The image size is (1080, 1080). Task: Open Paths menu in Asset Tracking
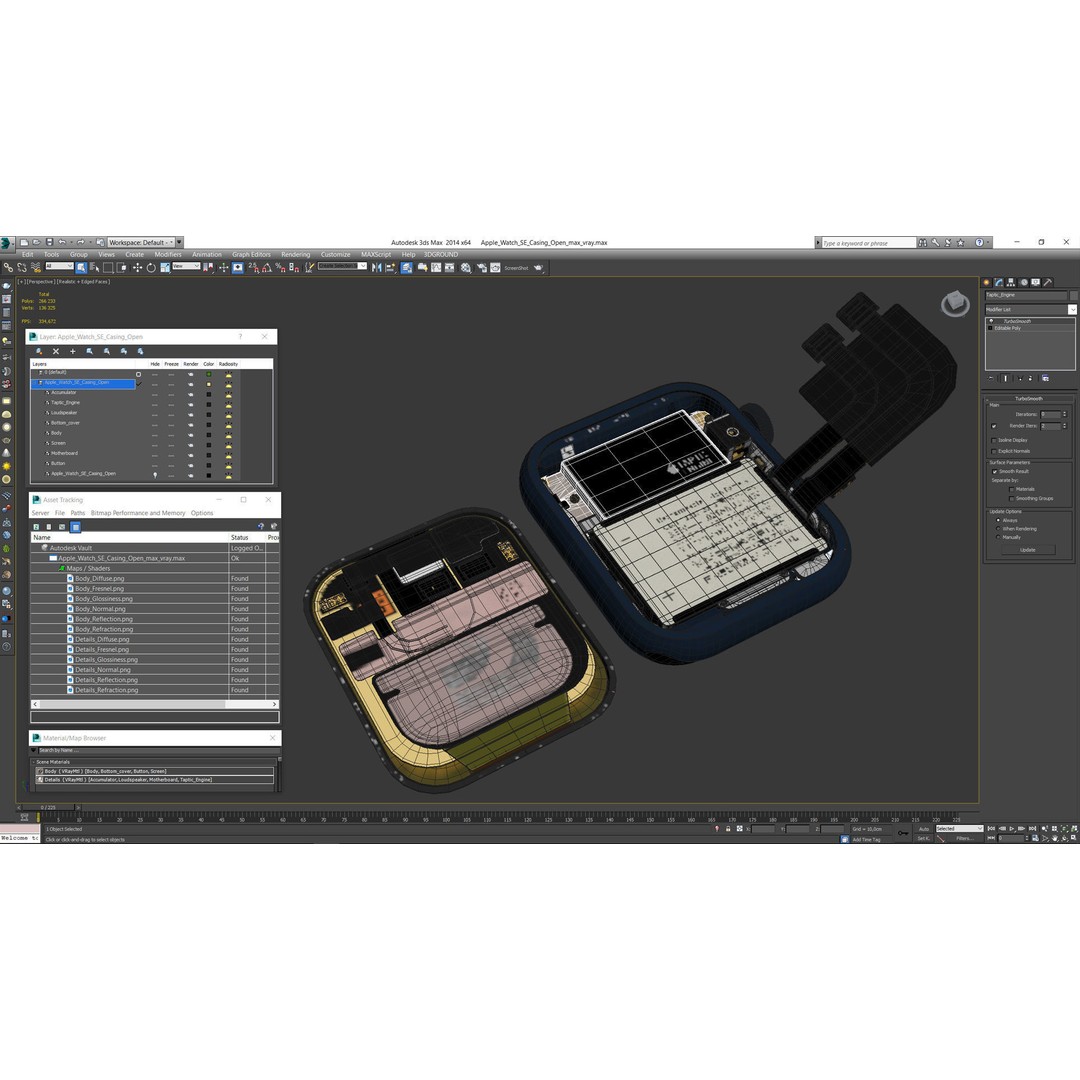tap(77, 513)
